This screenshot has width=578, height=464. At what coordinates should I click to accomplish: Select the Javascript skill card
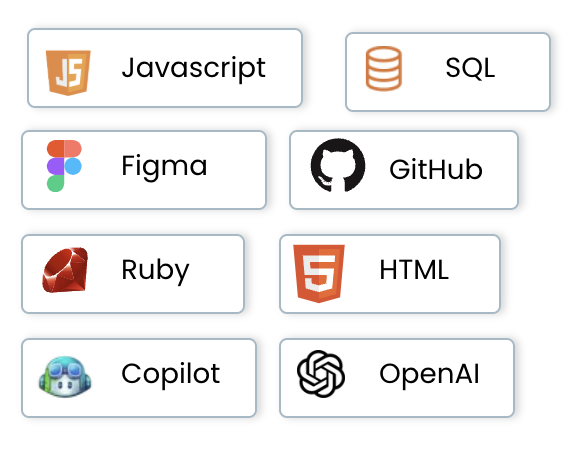coord(165,68)
